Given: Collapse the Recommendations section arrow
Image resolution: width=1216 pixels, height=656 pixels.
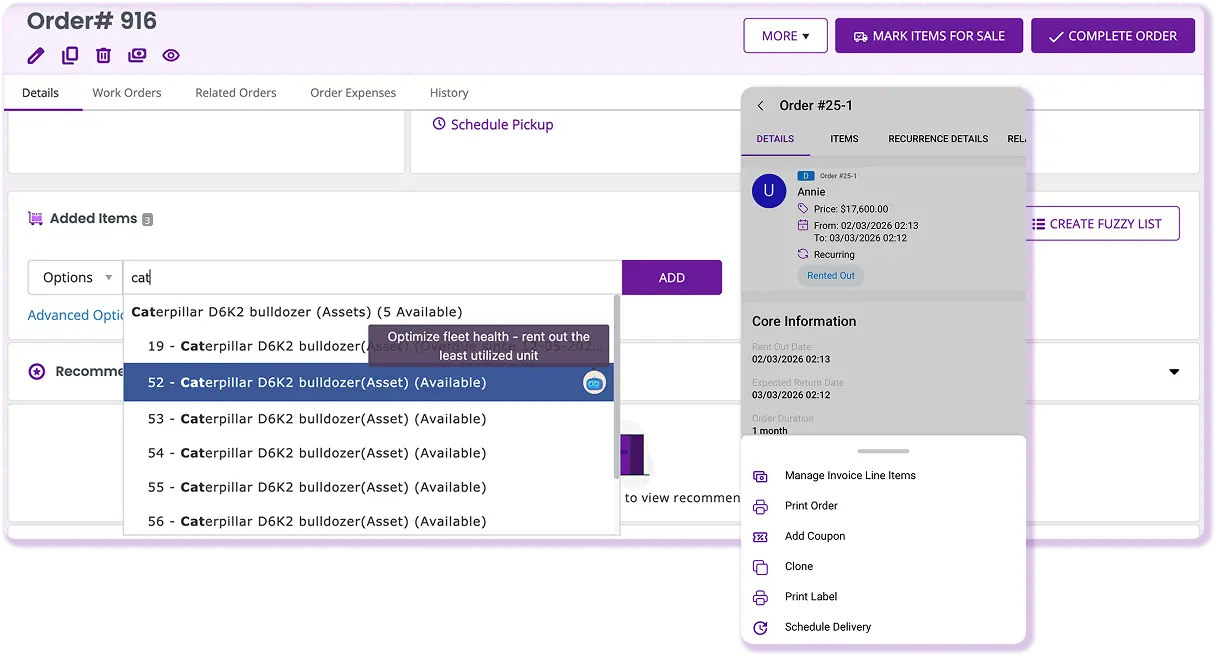Looking at the screenshot, I should click(1174, 372).
